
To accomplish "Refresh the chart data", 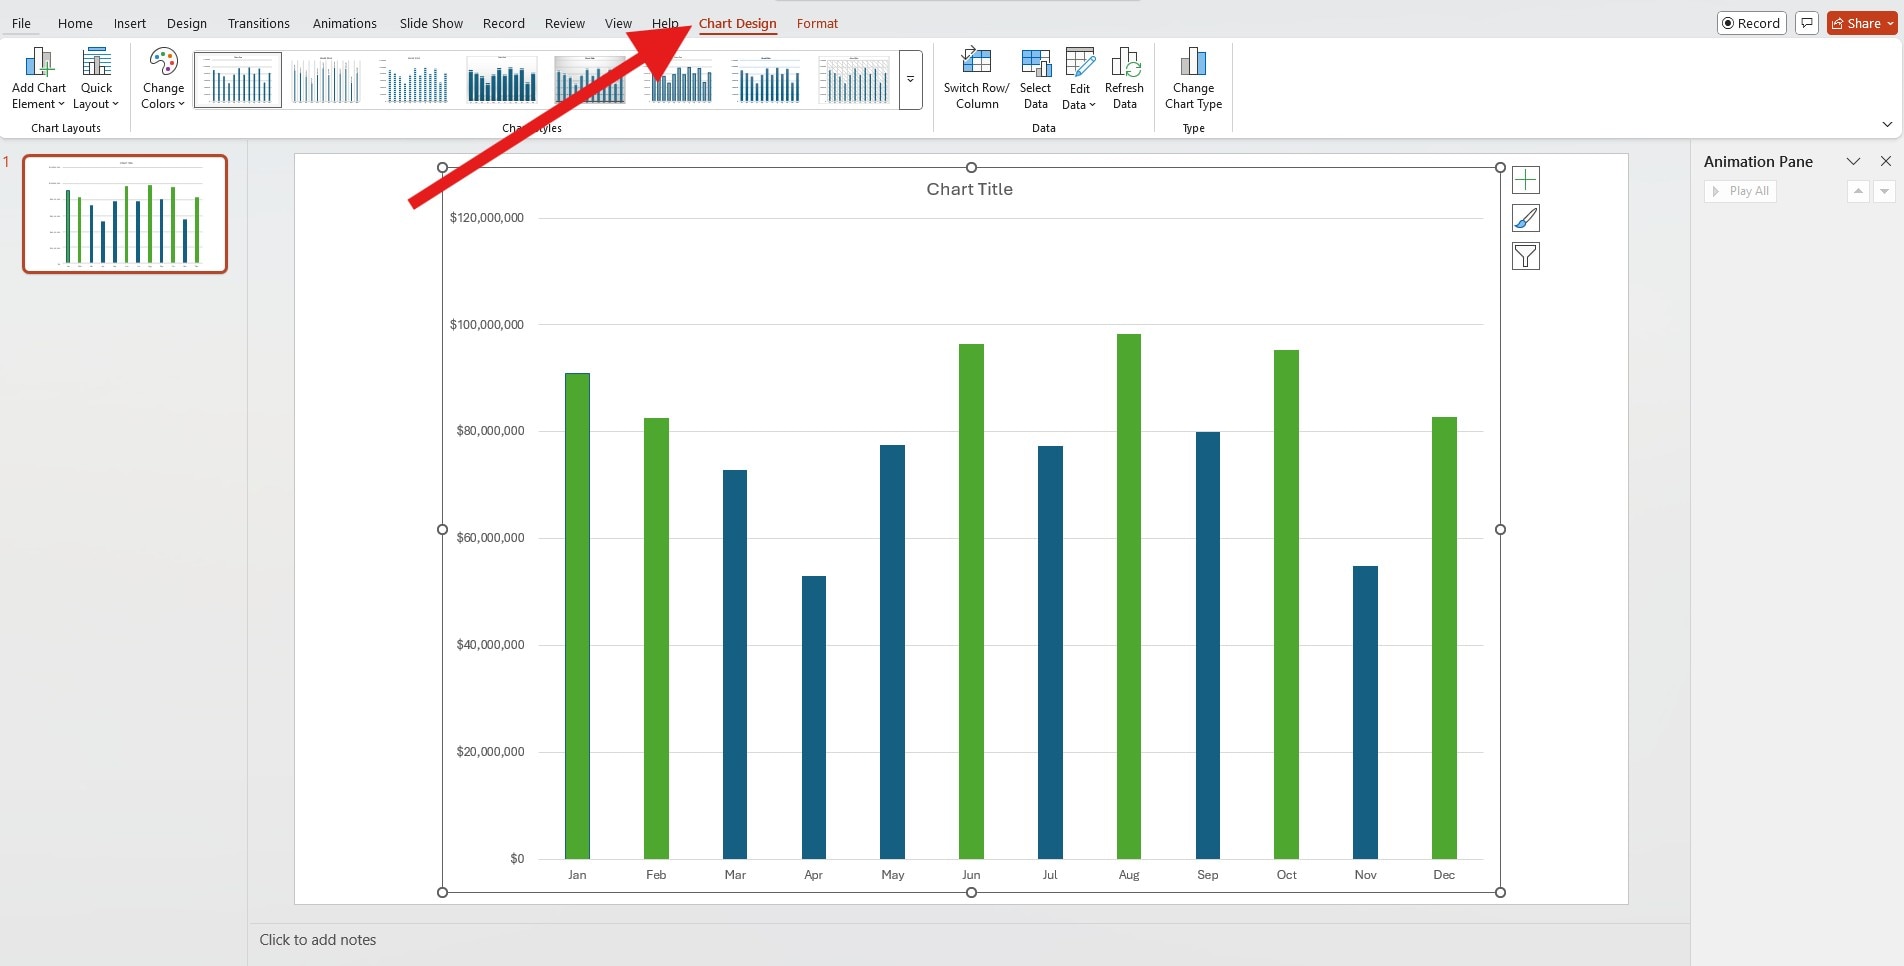I will [1124, 78].
